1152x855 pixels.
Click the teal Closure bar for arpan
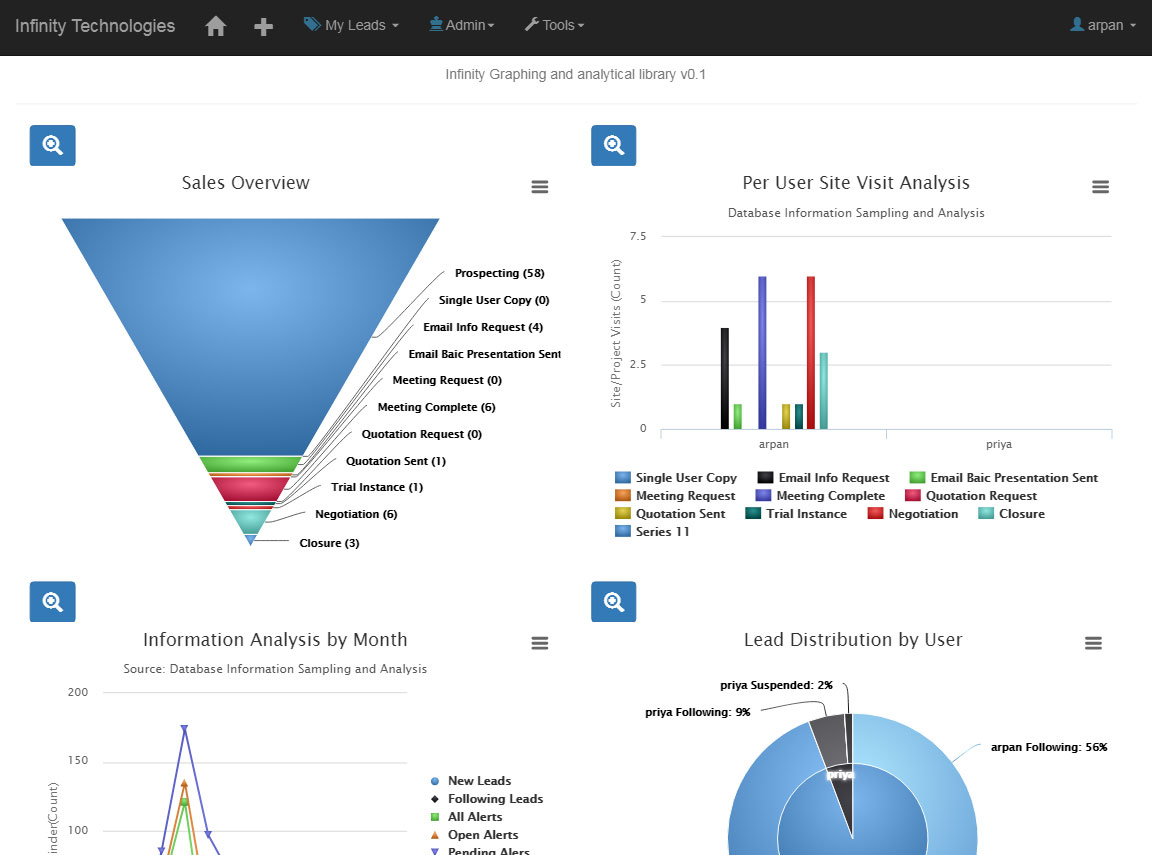click(x=824, y=391)
